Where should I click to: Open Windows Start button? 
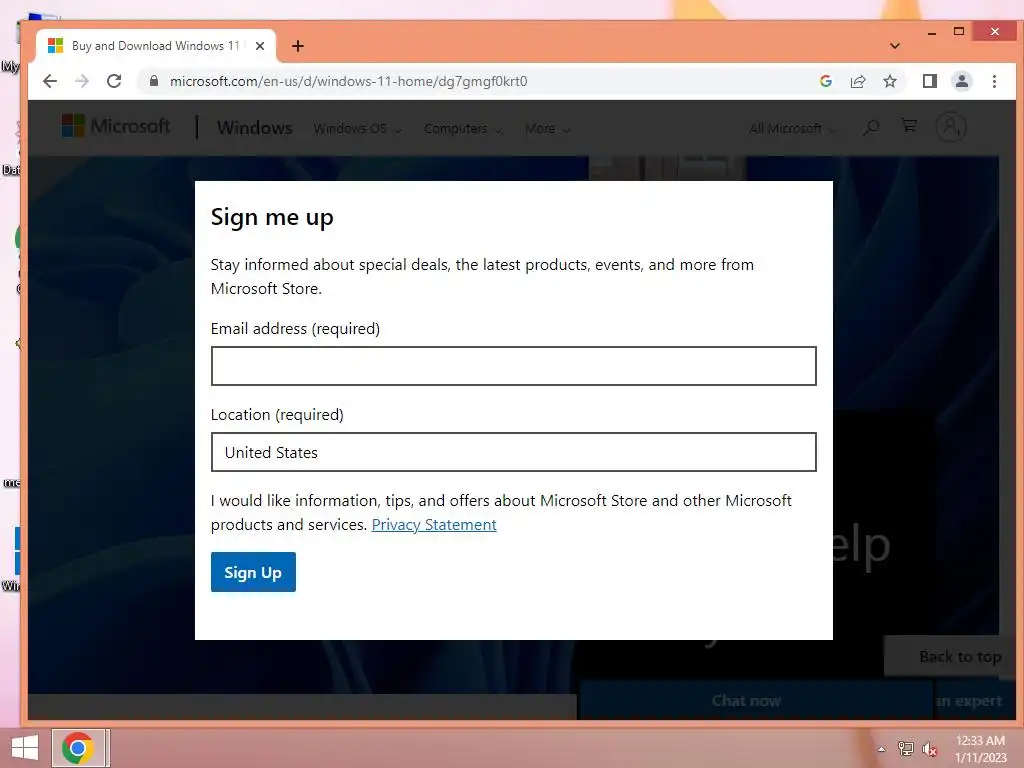click(25, 748)
